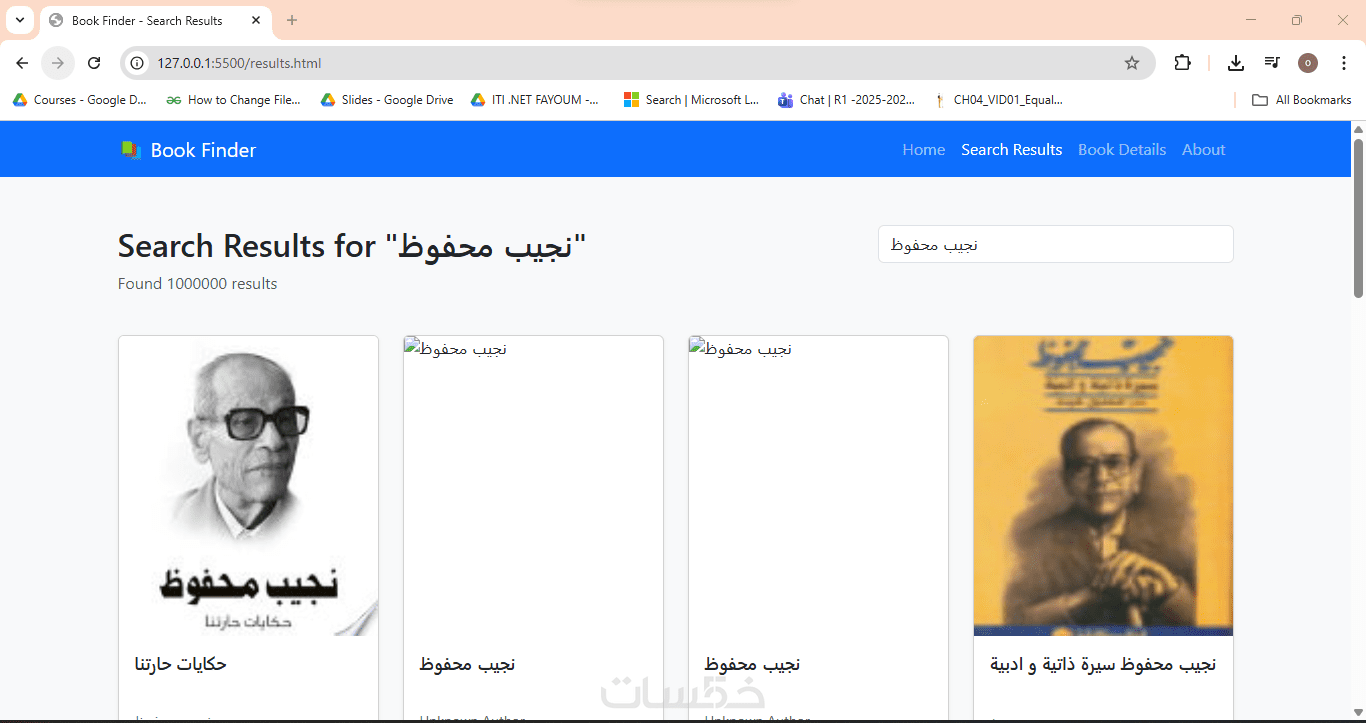Open the Search | Microsoft L... bookmark
Viewport: 1366px width, 723px height.
(x=691, y=100)
